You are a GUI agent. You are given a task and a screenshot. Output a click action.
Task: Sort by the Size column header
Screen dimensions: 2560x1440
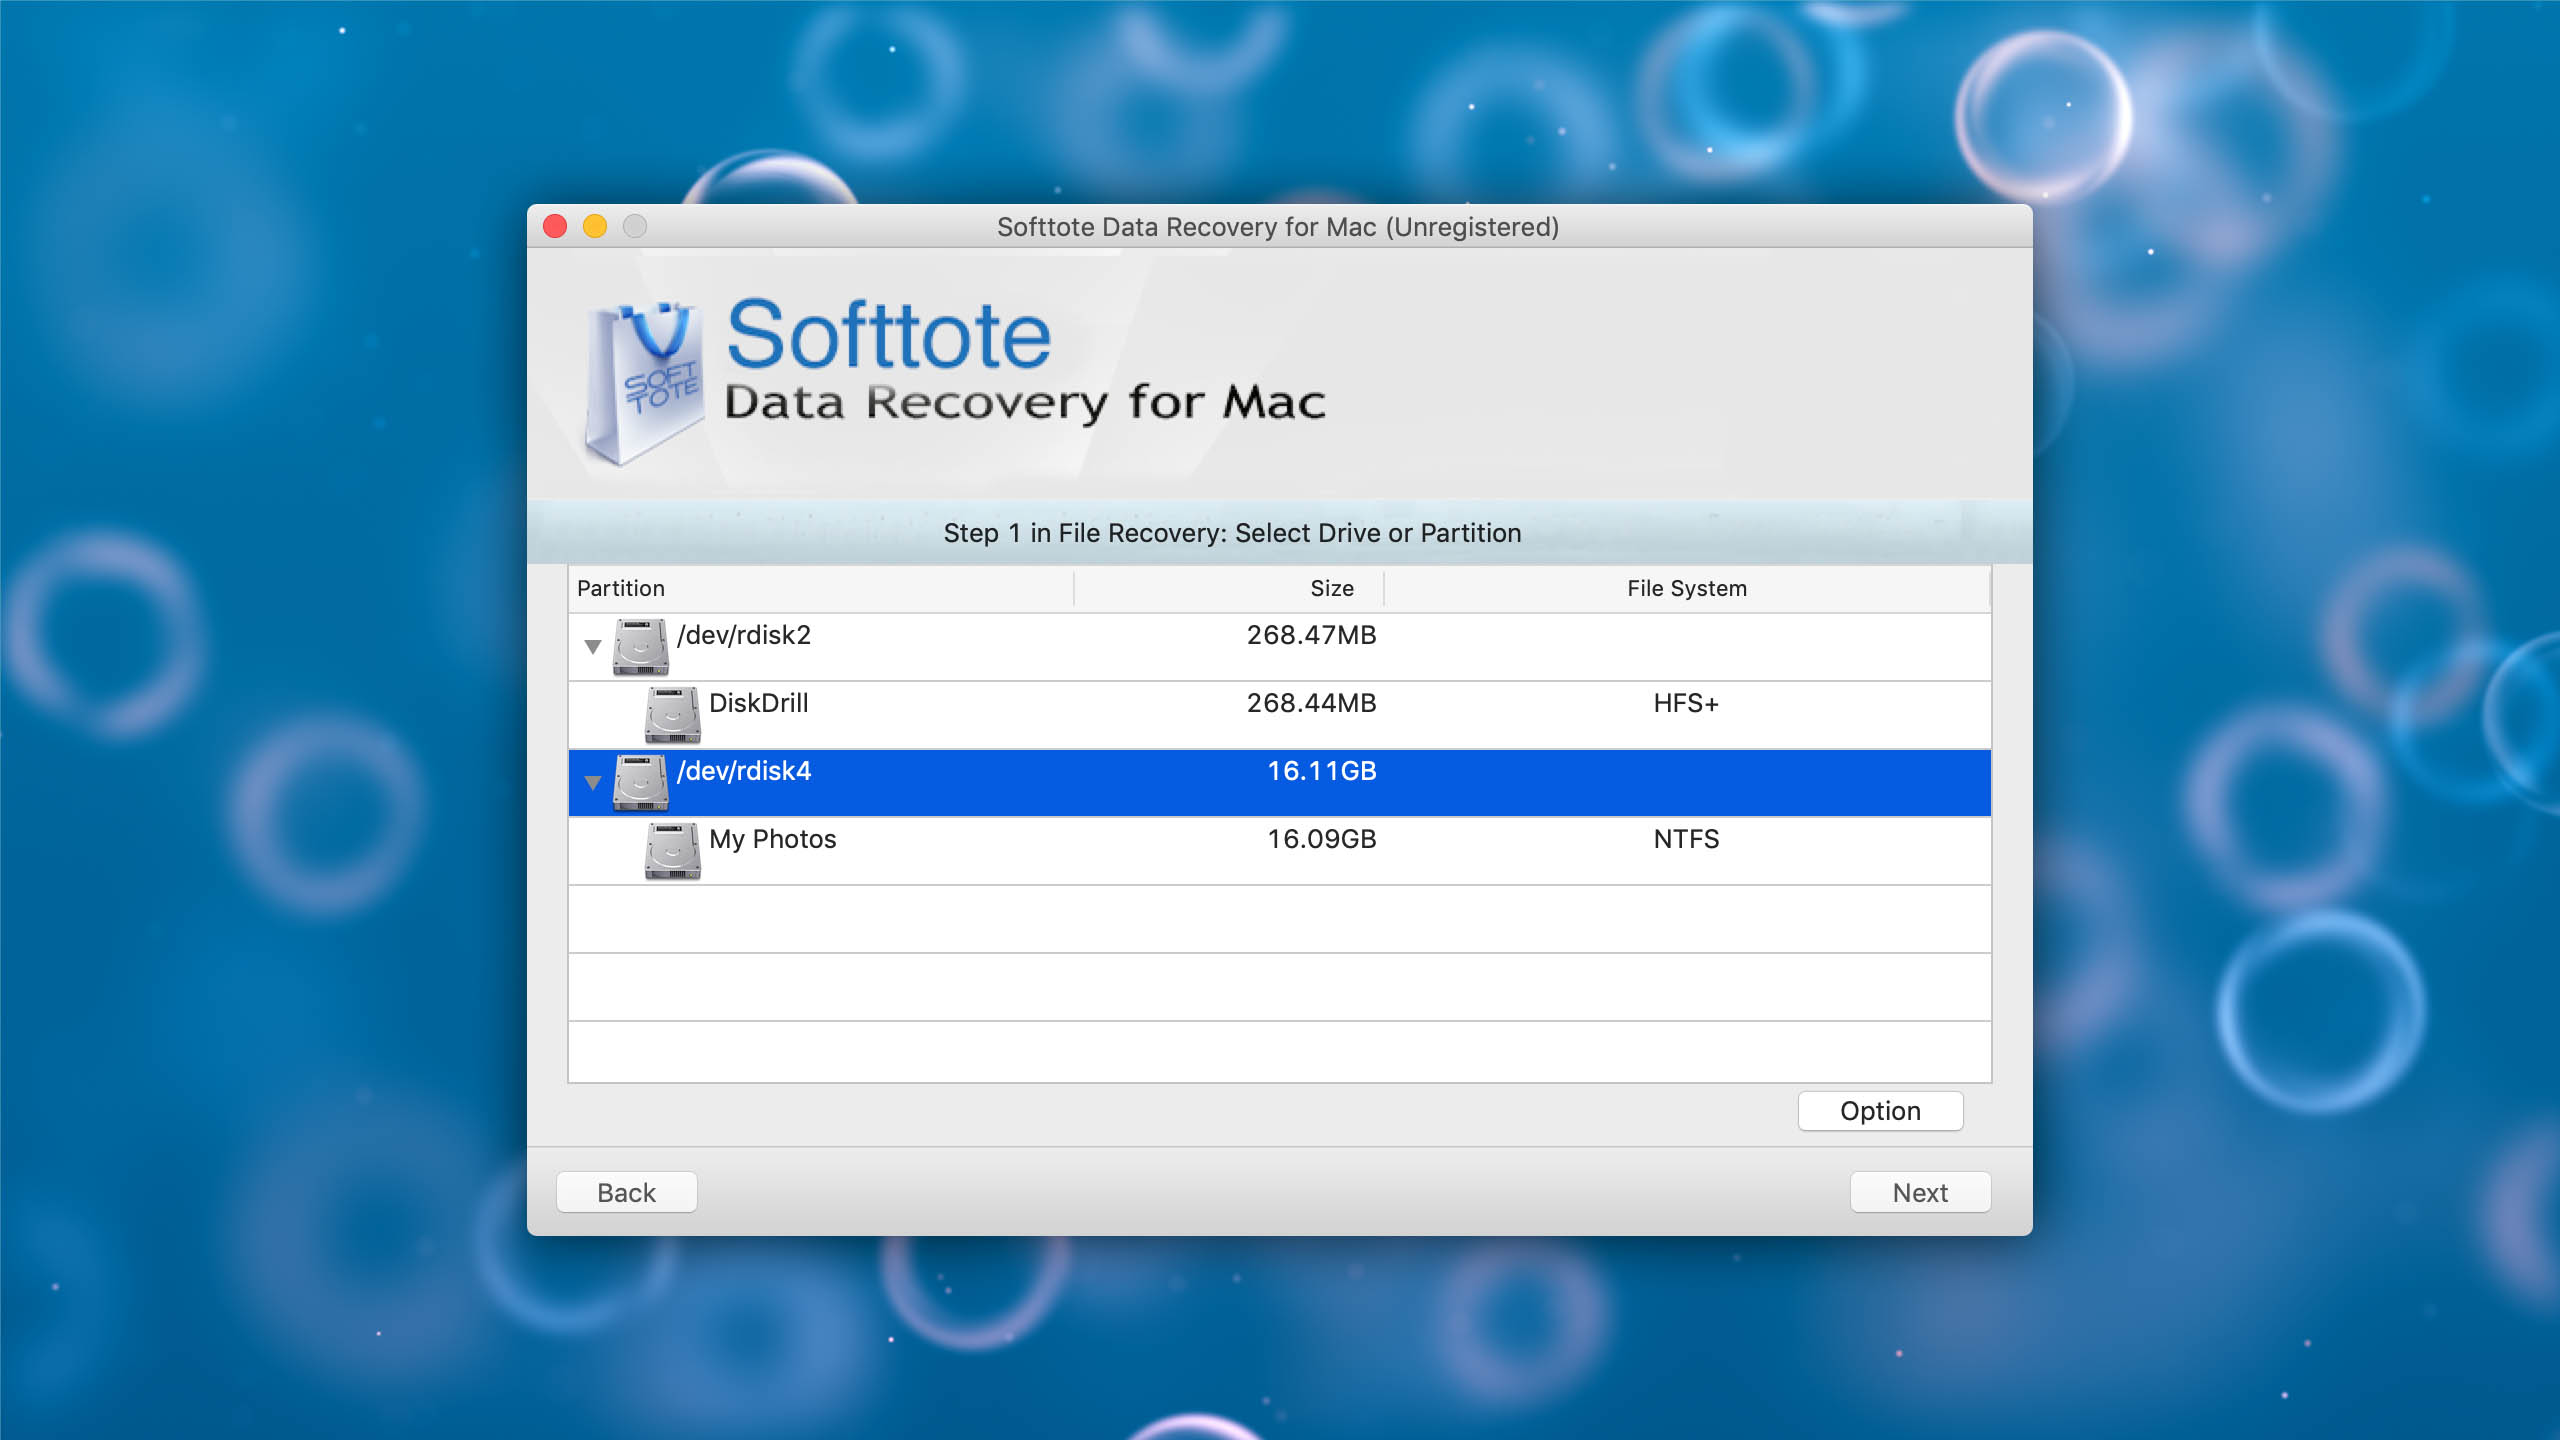pos(1229,588)
